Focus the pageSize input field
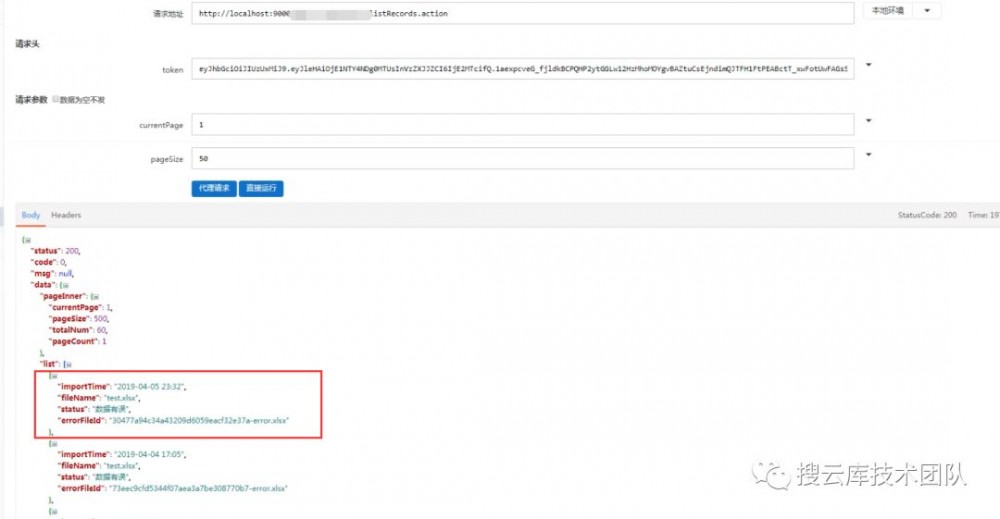The width and height of the screenshot is (1000, 519). click(x=522, y=159)
